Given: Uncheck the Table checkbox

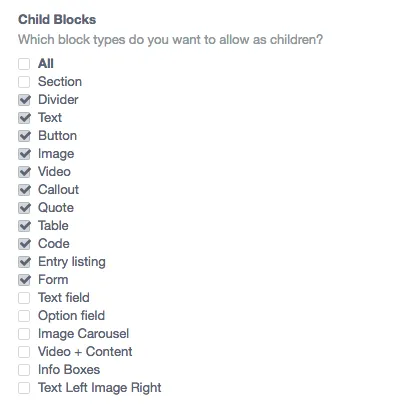Looking at the screenshot, I should tap(24, 226).
